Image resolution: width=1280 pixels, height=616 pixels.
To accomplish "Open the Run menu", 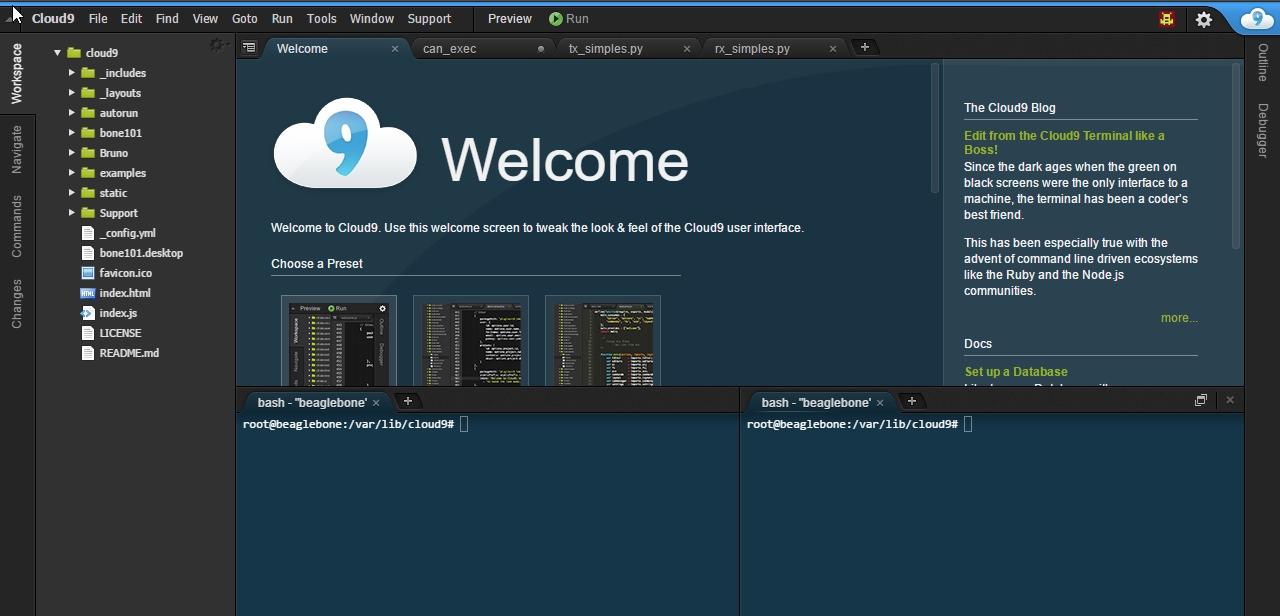I will 282,19.
